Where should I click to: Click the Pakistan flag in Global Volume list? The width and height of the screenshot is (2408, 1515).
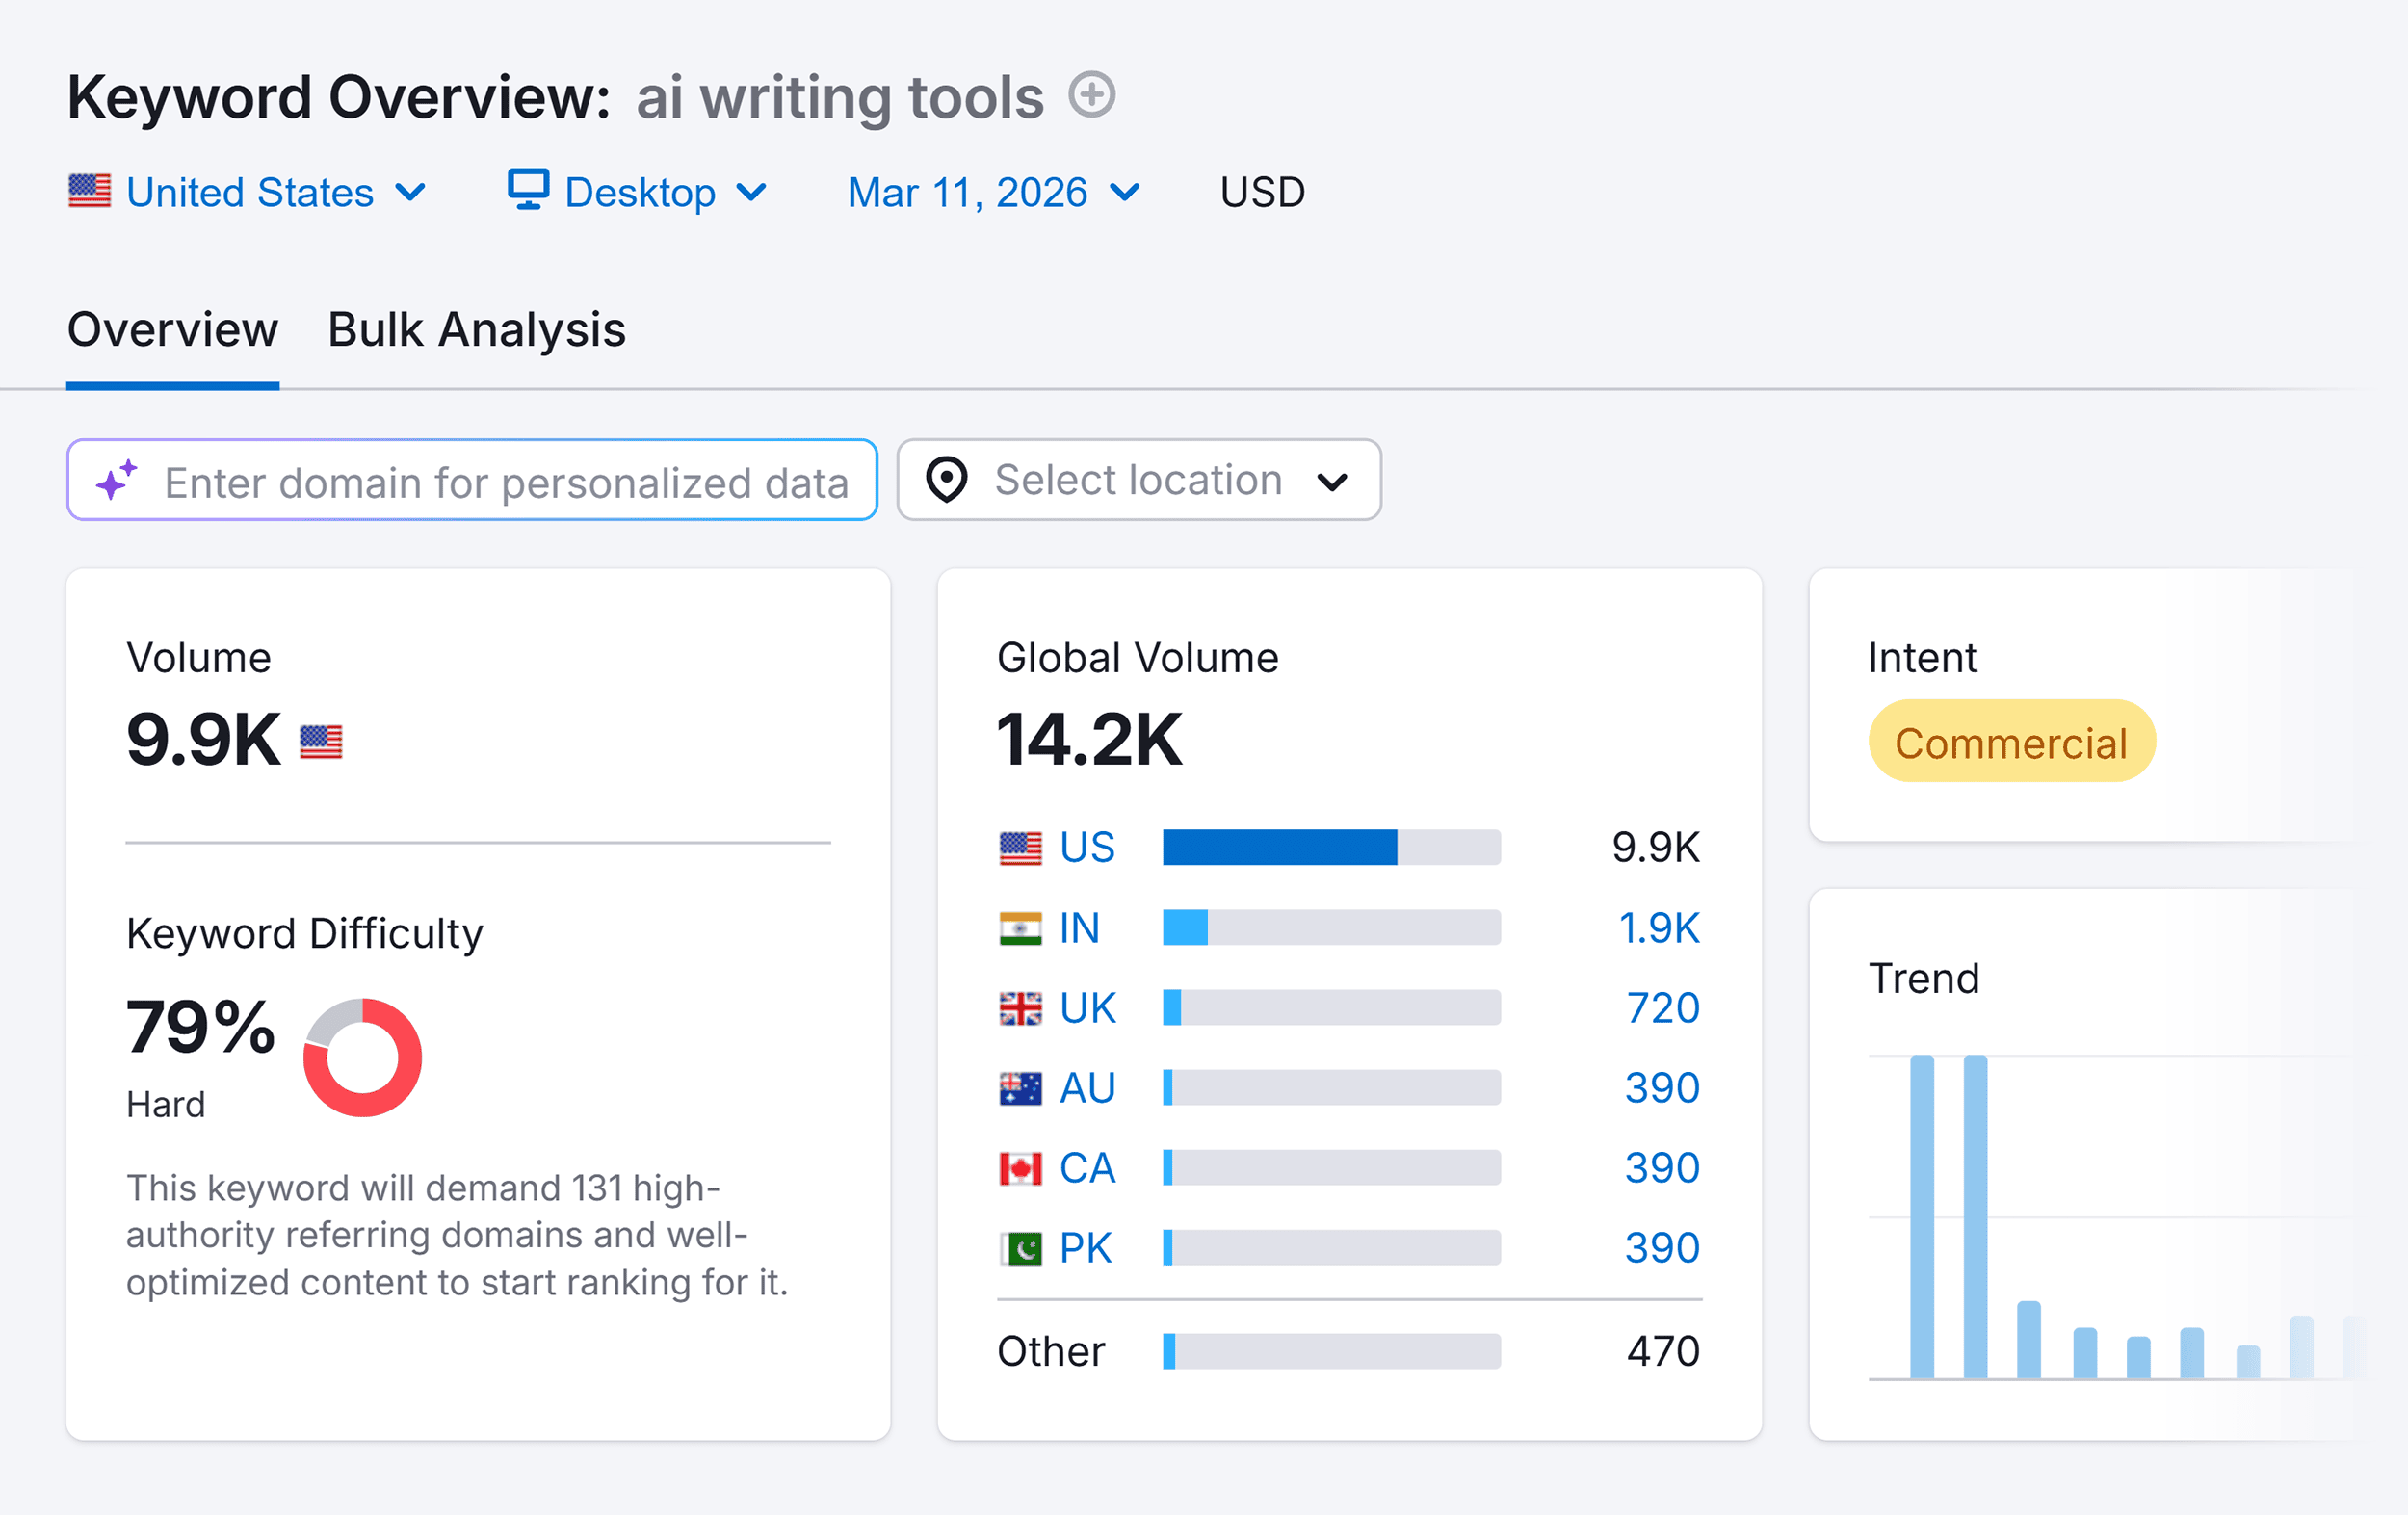click(1021, 1247)
